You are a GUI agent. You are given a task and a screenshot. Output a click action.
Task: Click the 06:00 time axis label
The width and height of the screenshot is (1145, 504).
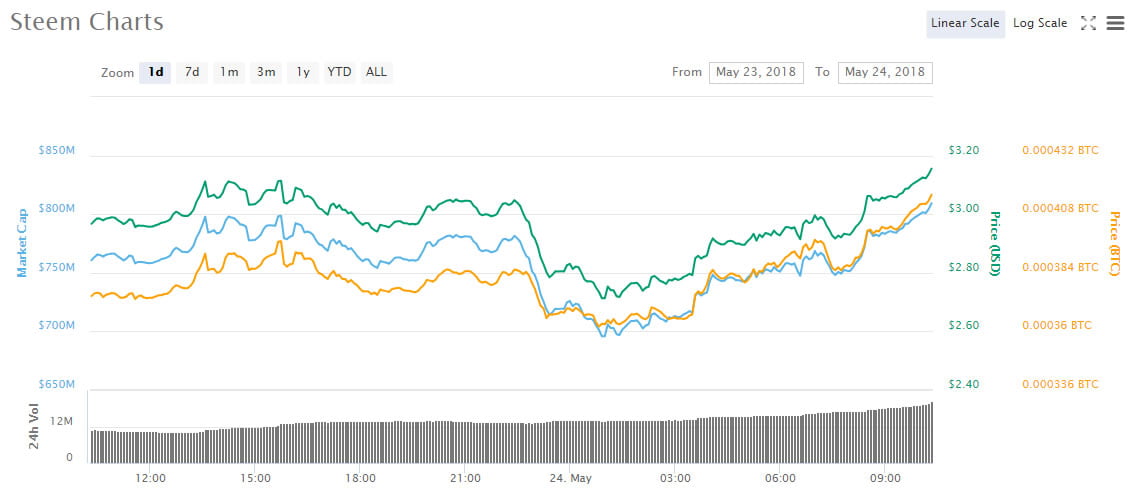pyautogui.click(x=781, y=479)
